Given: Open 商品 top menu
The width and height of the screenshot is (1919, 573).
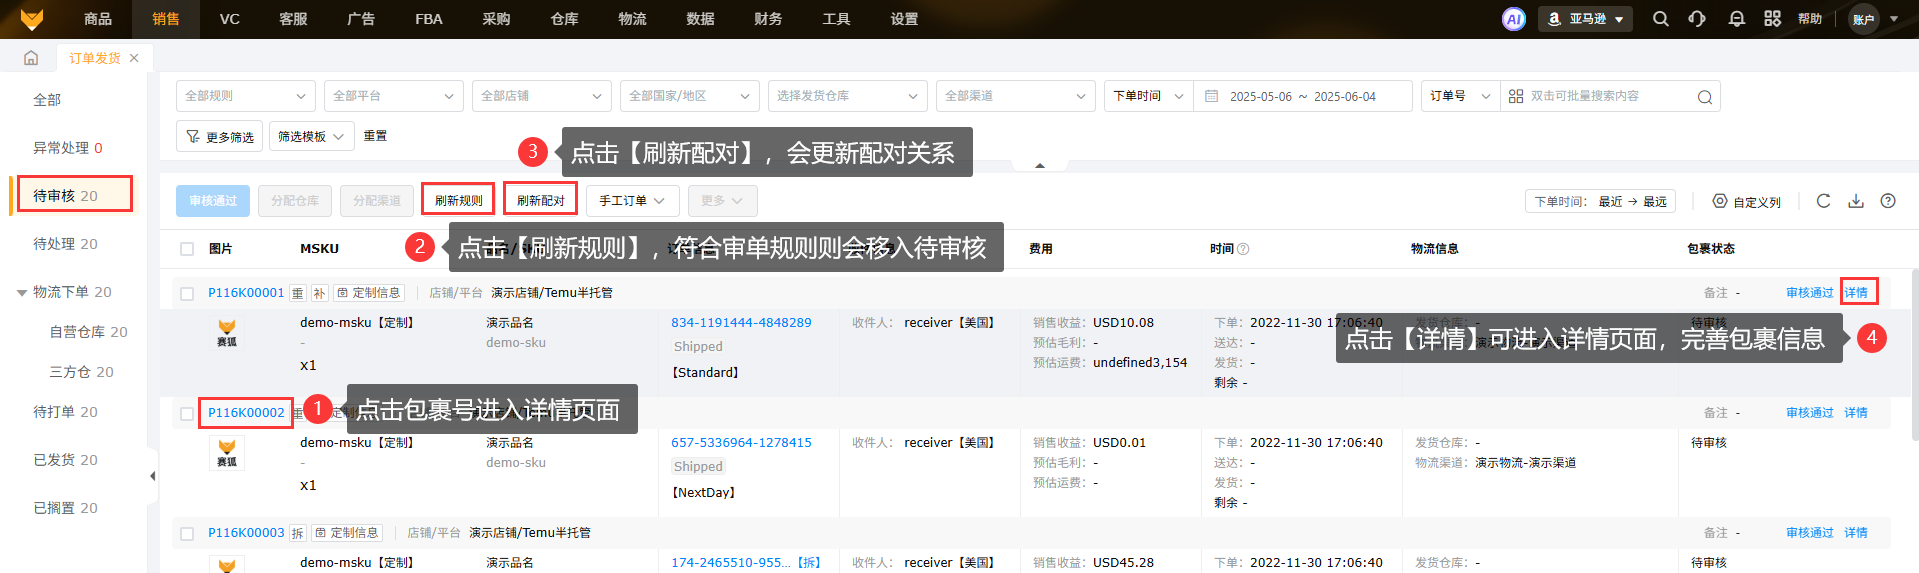Looking at the screenshot, I should 98,19.
